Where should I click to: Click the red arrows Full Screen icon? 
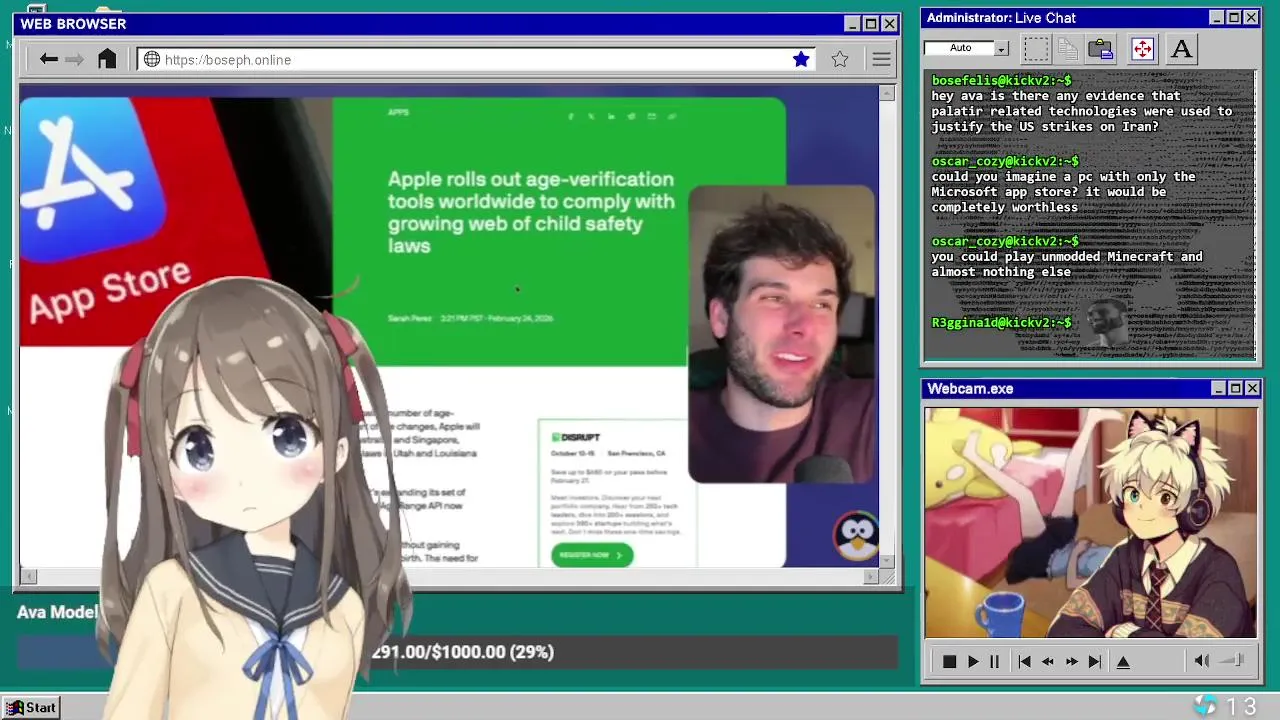pos(1142,48)
